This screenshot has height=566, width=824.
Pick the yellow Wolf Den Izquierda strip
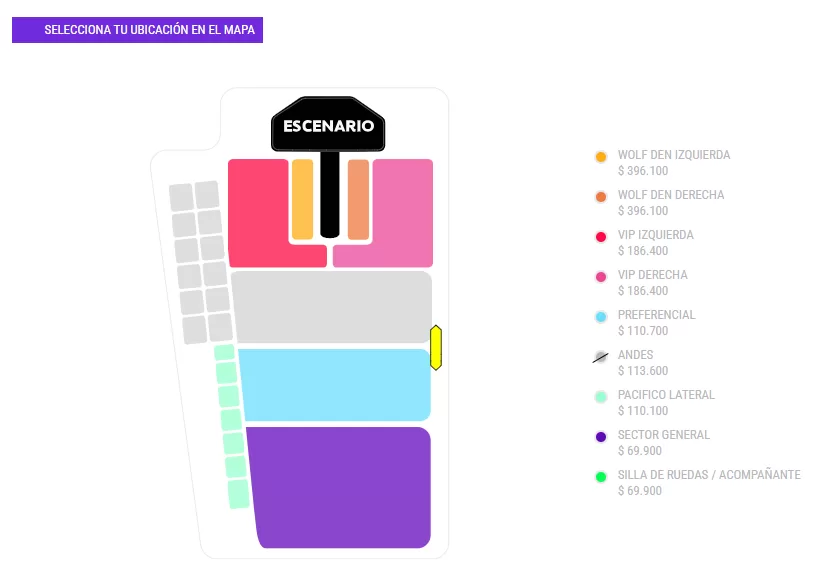[x=302, y=198]
